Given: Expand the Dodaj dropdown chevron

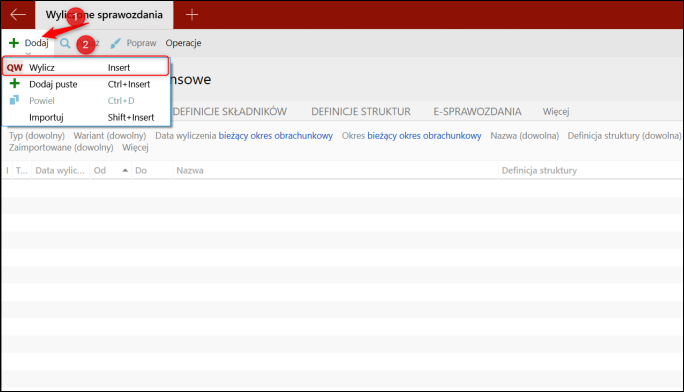Looking at the screenshot, I should pos(28,54).
